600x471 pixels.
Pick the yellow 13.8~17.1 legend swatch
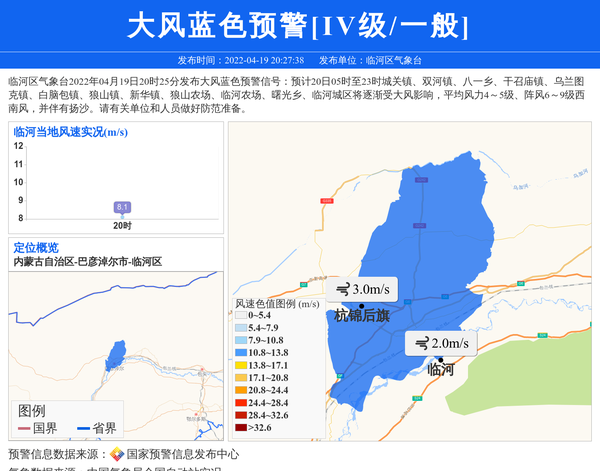[240, 365]
